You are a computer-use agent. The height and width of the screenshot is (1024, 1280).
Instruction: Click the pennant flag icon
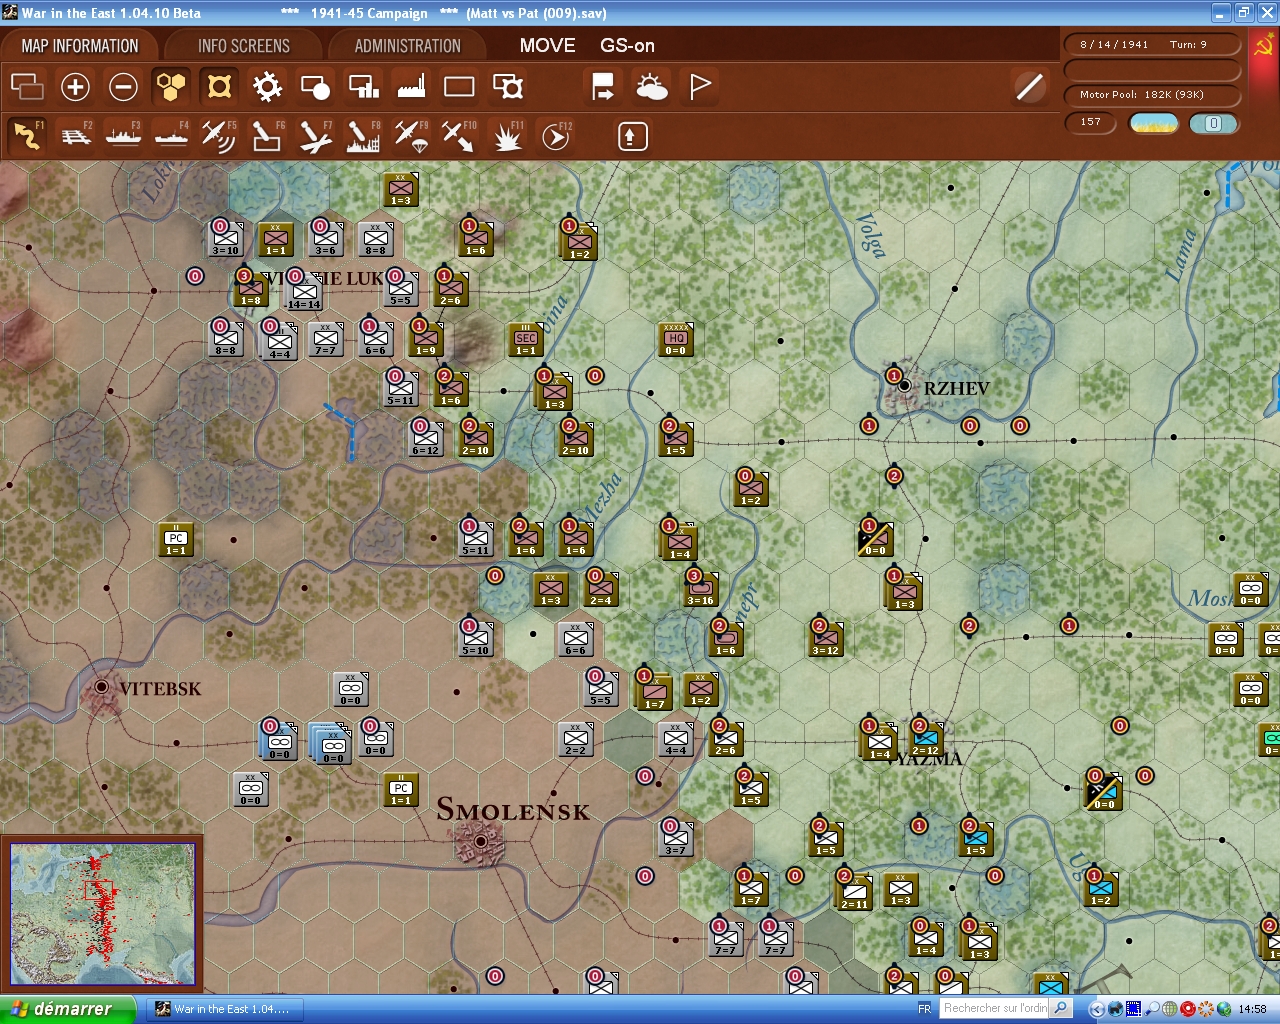(700, 87)
